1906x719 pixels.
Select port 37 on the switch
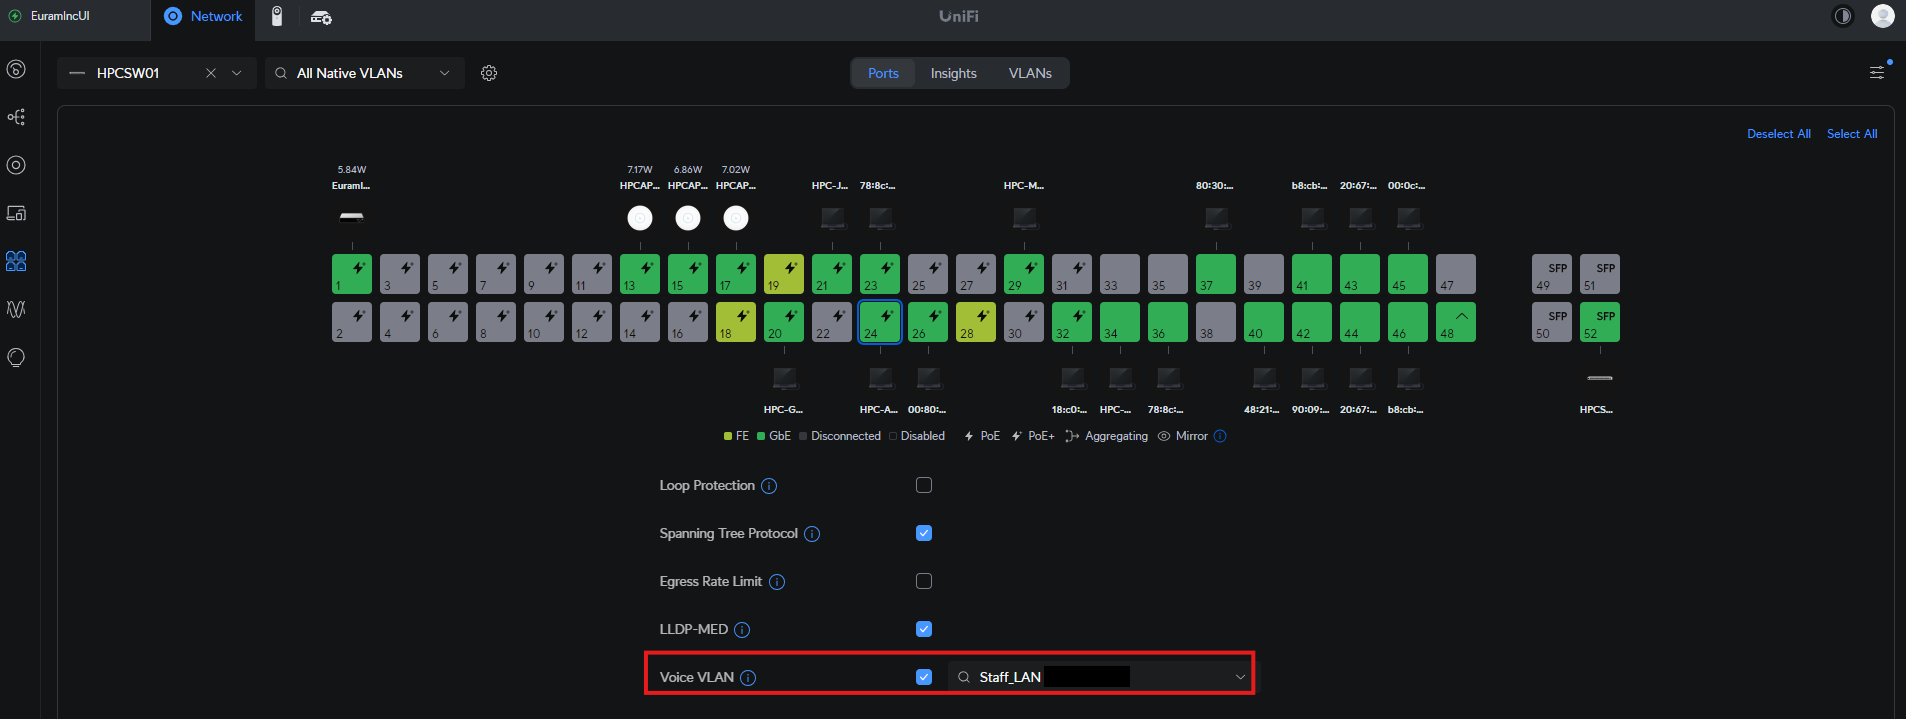1216,274
